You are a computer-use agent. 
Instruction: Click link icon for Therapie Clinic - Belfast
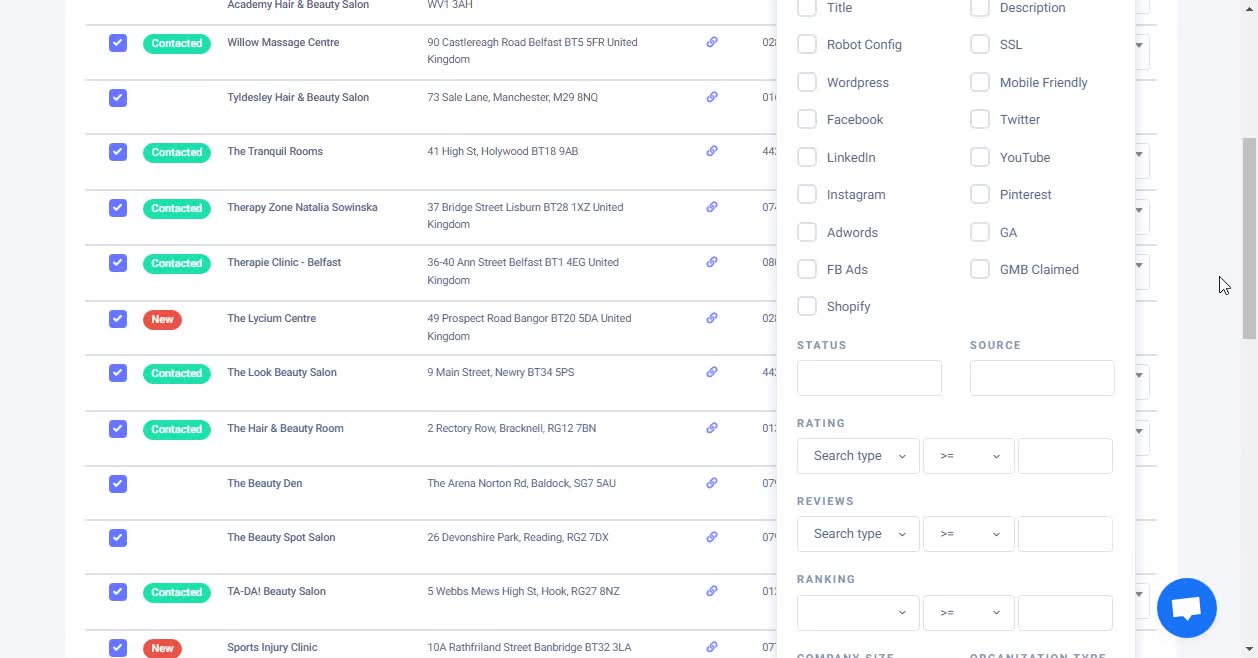[712, 263]
